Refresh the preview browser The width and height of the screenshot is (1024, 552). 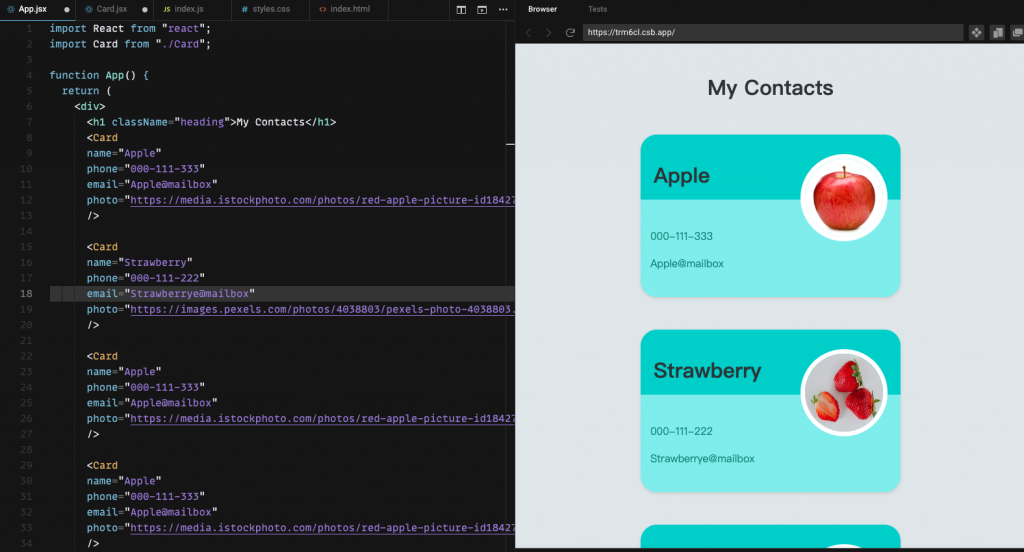tap(570, 33)
